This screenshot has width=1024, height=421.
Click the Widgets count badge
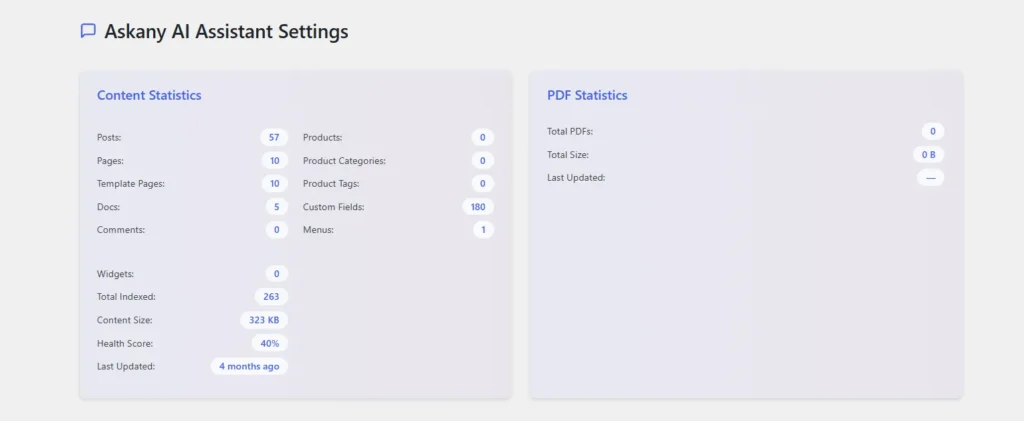[277, 274]
